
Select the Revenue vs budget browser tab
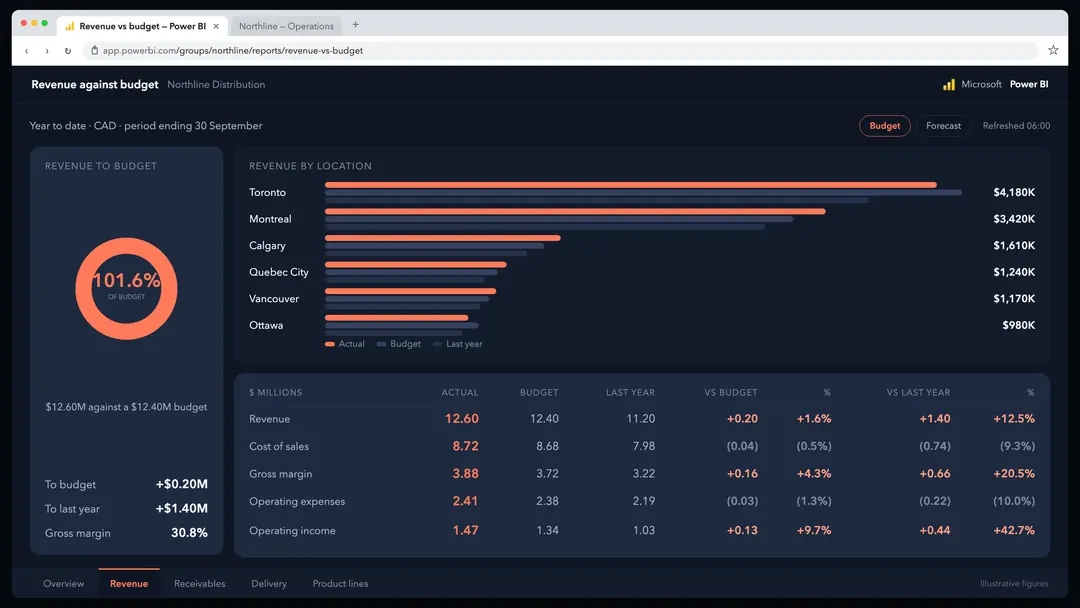click(x=143, y=26)
